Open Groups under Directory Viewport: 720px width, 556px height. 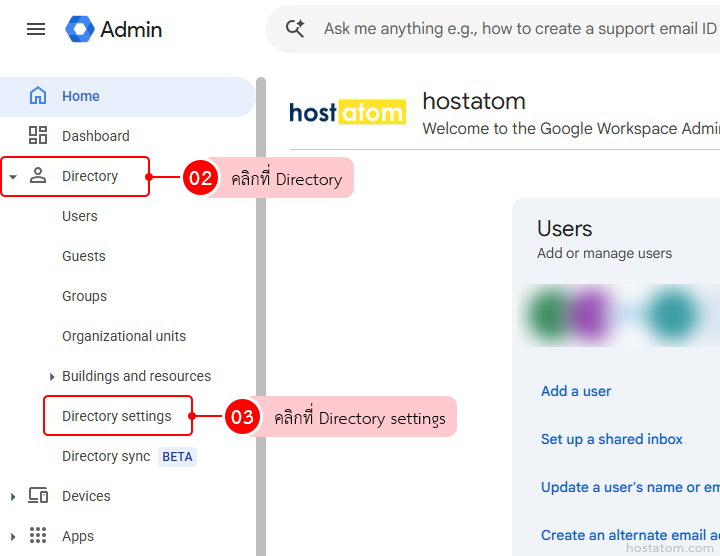pos(84,296)
